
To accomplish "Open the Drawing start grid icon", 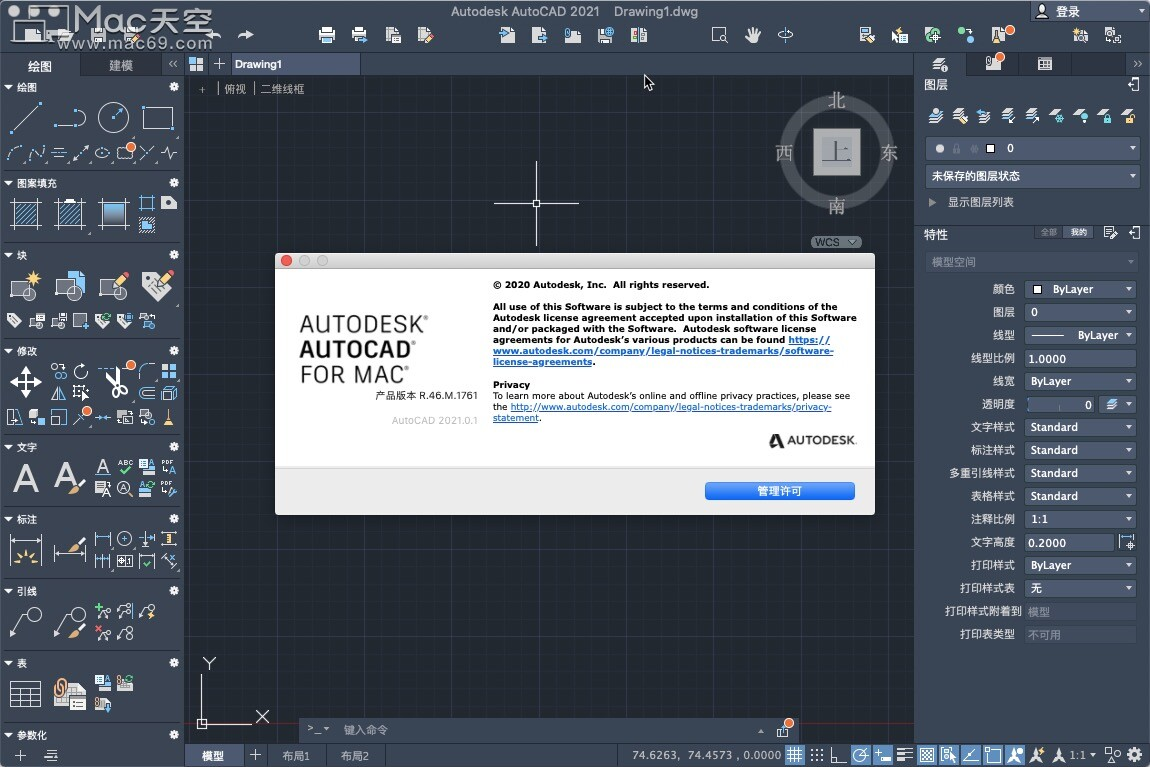I will (x=196, y=64).
